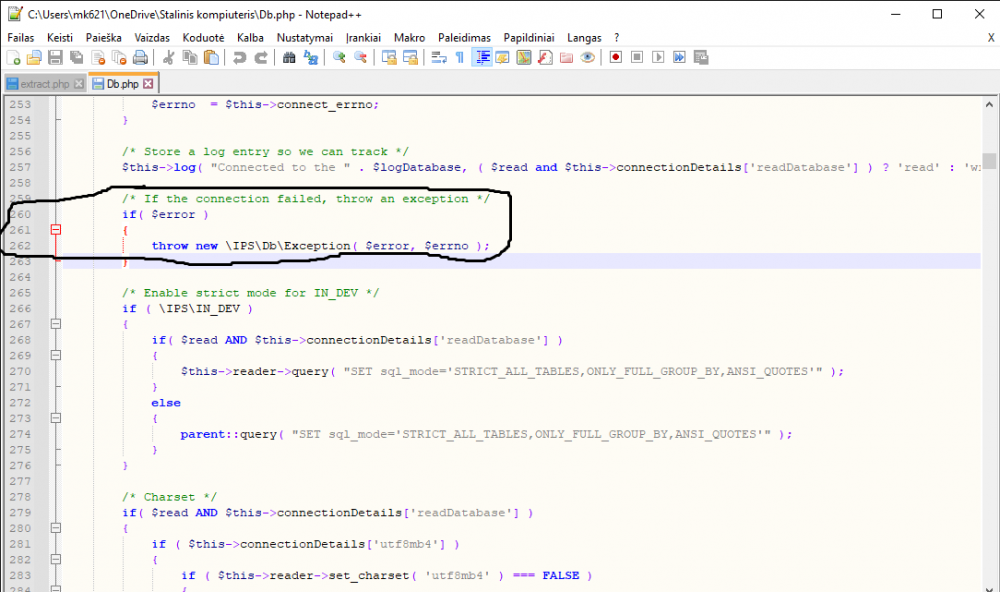Toggle horizontal scroll synchronization
1000x592 pixels.
tap(410, 58)
